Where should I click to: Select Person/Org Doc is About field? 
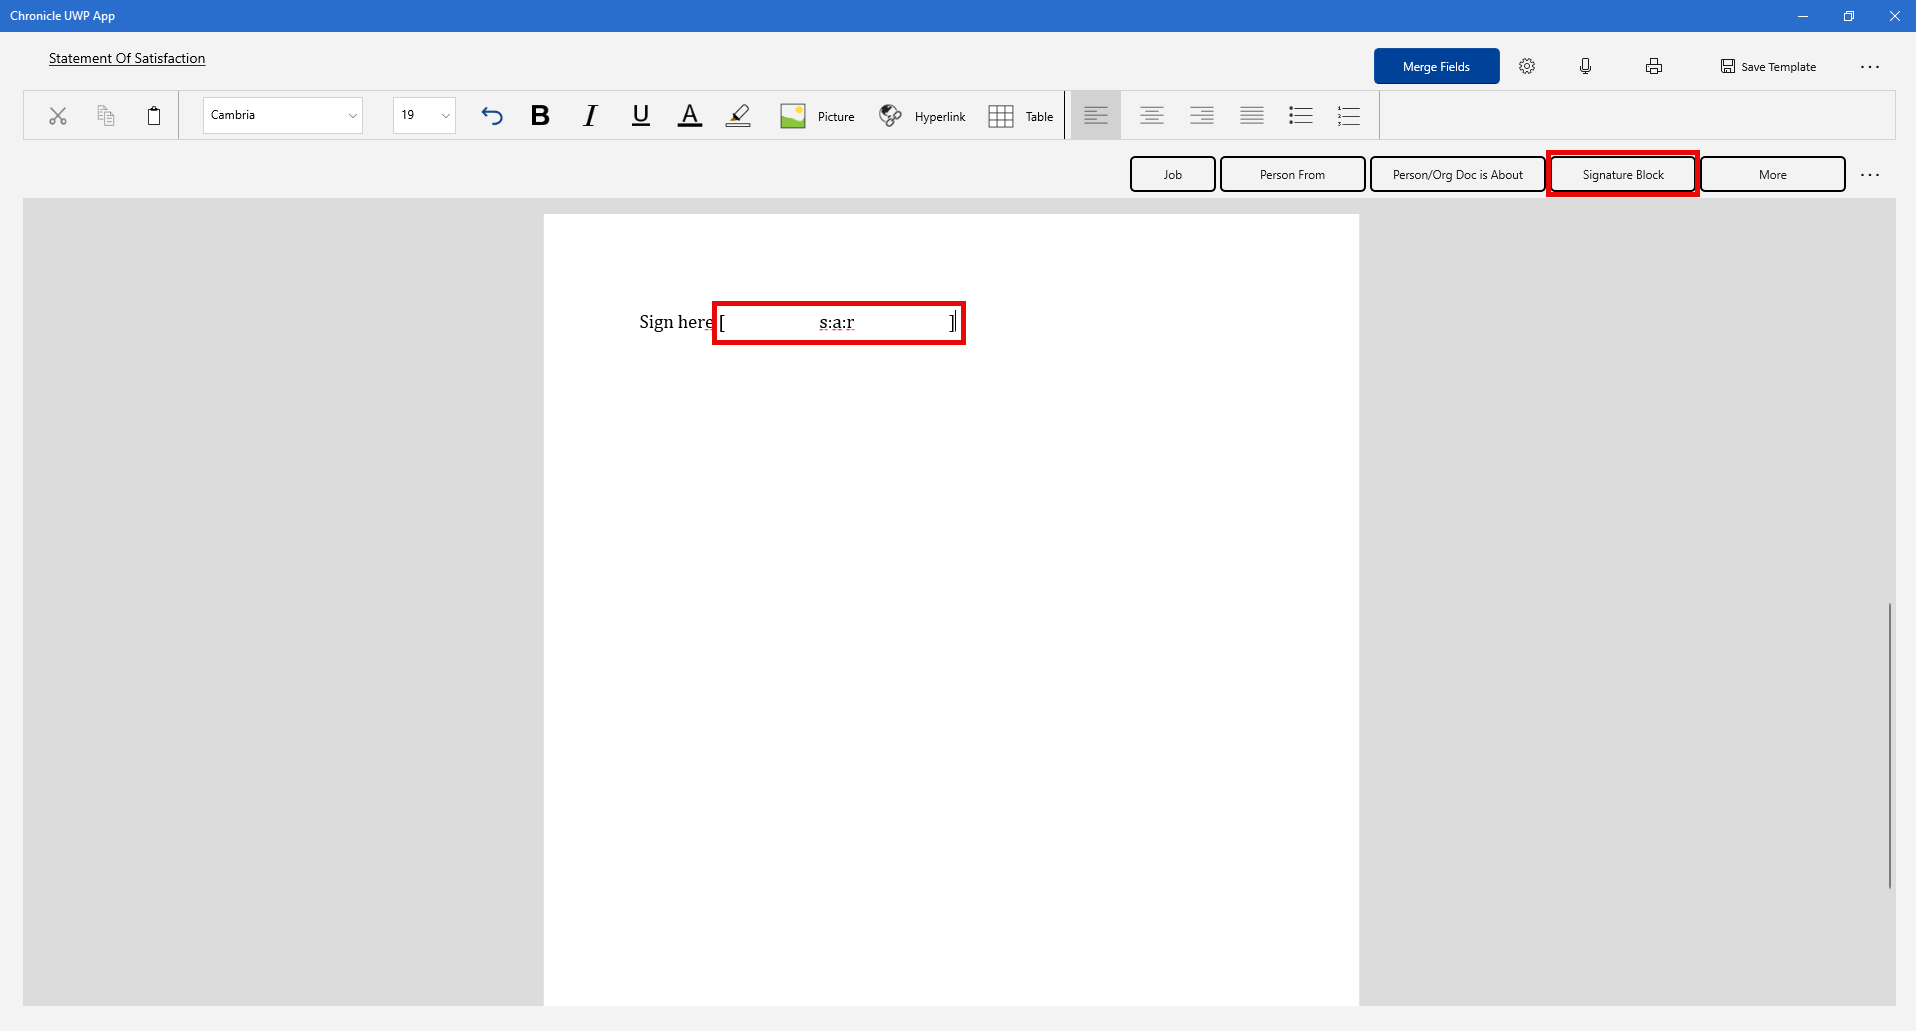coord(1457,174)
